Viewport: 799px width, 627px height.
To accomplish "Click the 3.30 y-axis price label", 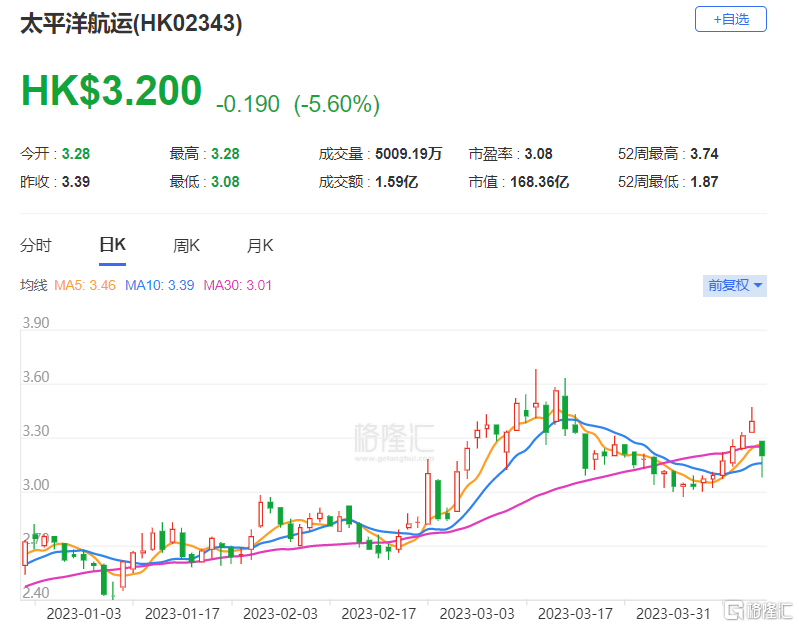I will (x=36, y=431).
